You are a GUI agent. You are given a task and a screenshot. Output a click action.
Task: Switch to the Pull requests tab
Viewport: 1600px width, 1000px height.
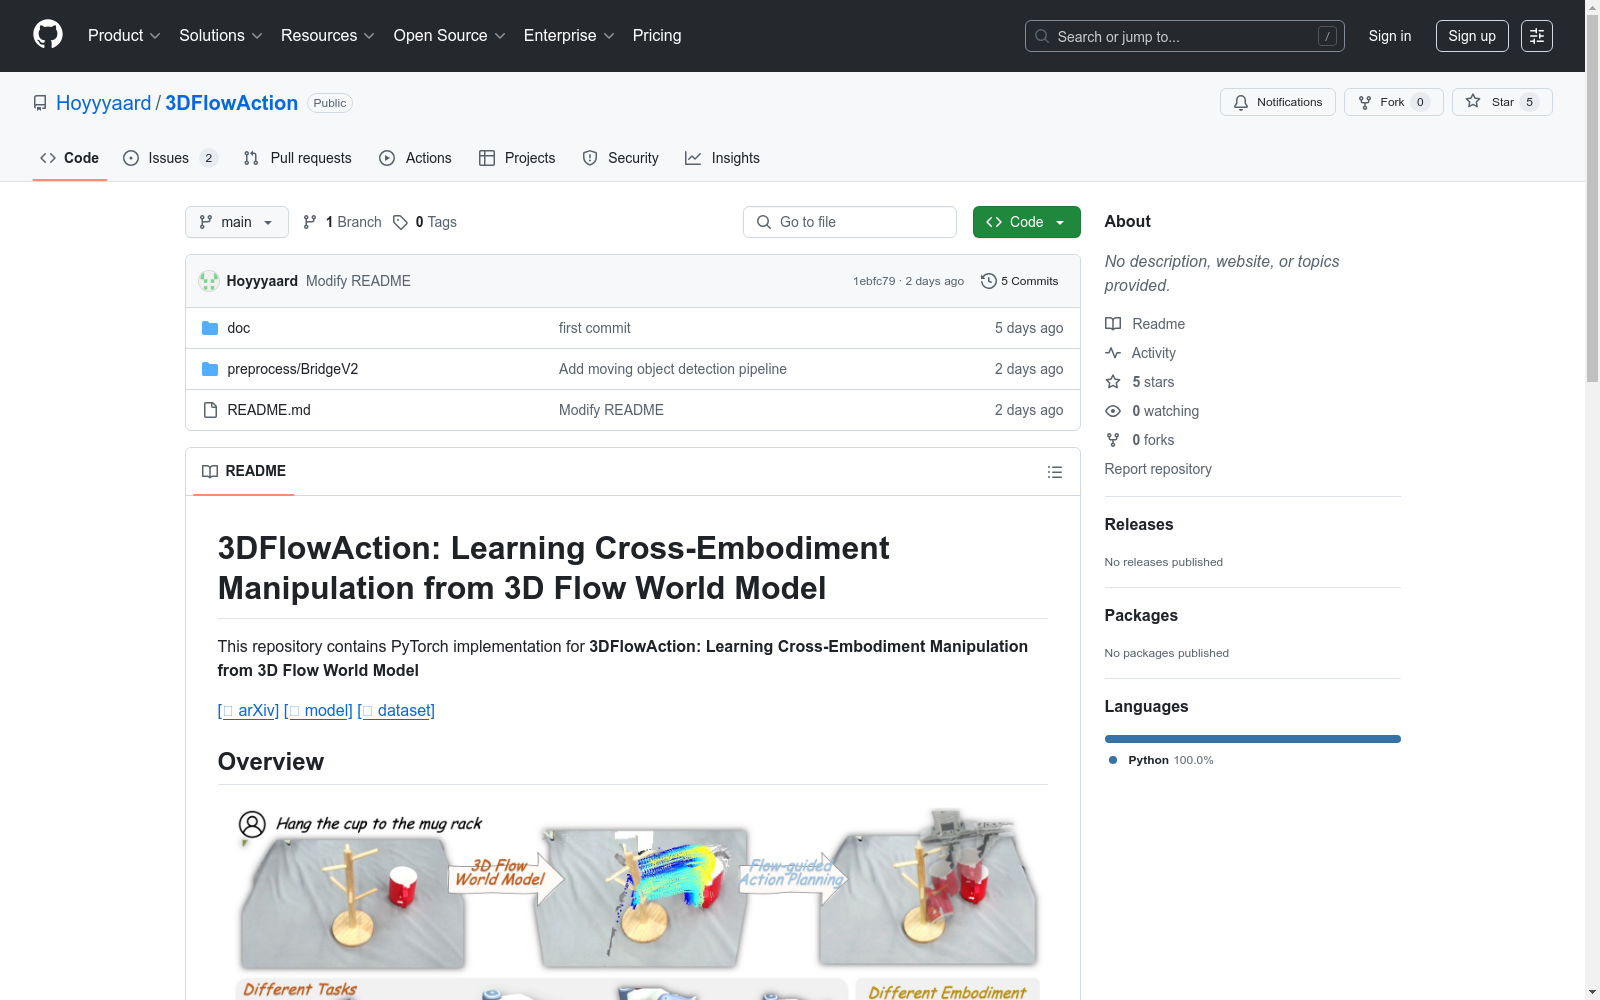[298, 158]
